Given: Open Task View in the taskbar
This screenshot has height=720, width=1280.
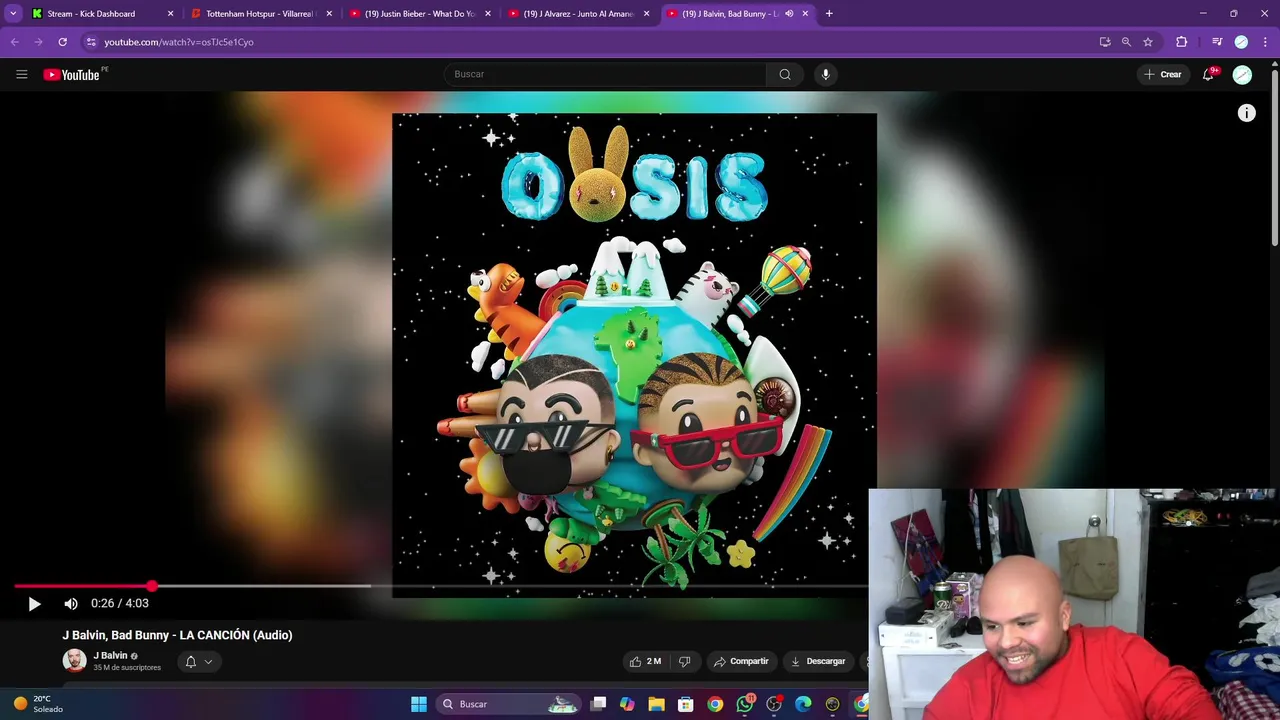Looking at the screenshot, I should point(598,704).
